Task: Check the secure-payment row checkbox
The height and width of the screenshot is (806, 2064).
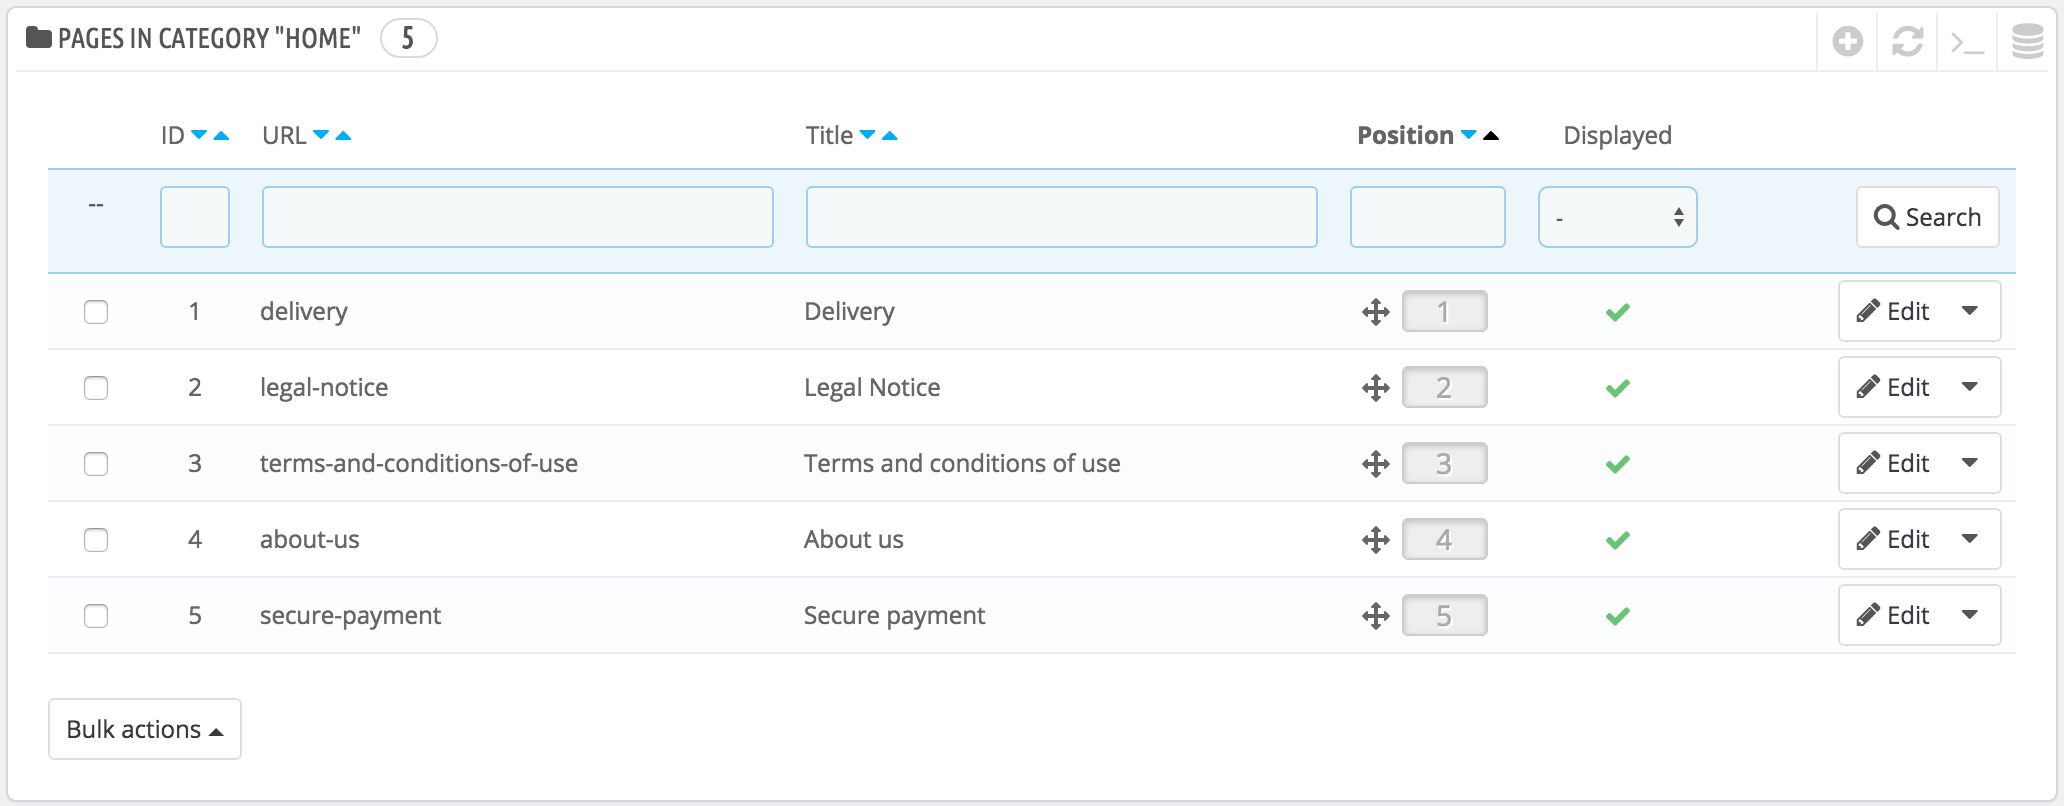Action: (x=96, y=616)
